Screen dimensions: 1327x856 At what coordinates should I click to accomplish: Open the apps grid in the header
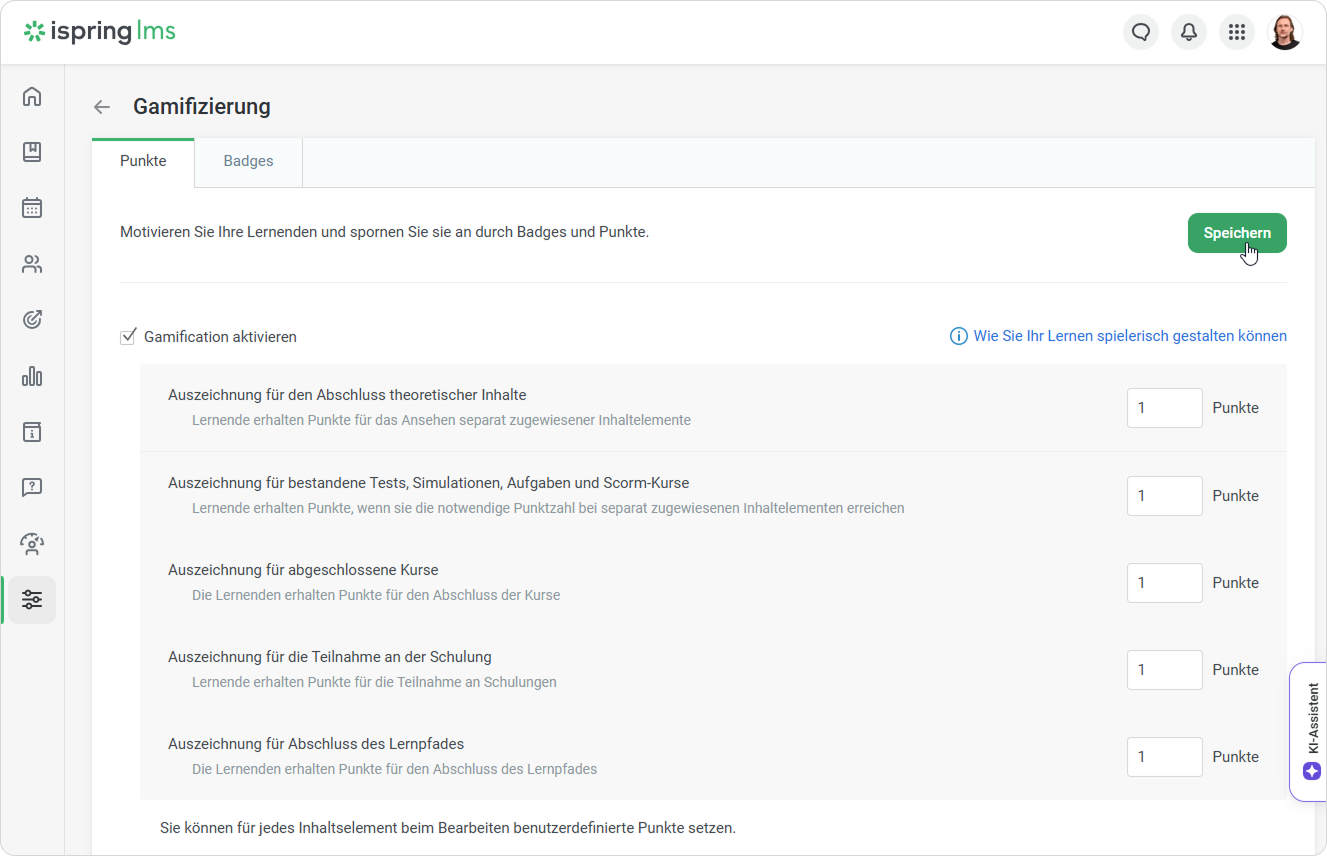pyautogui.click(x=1237, y=31)
